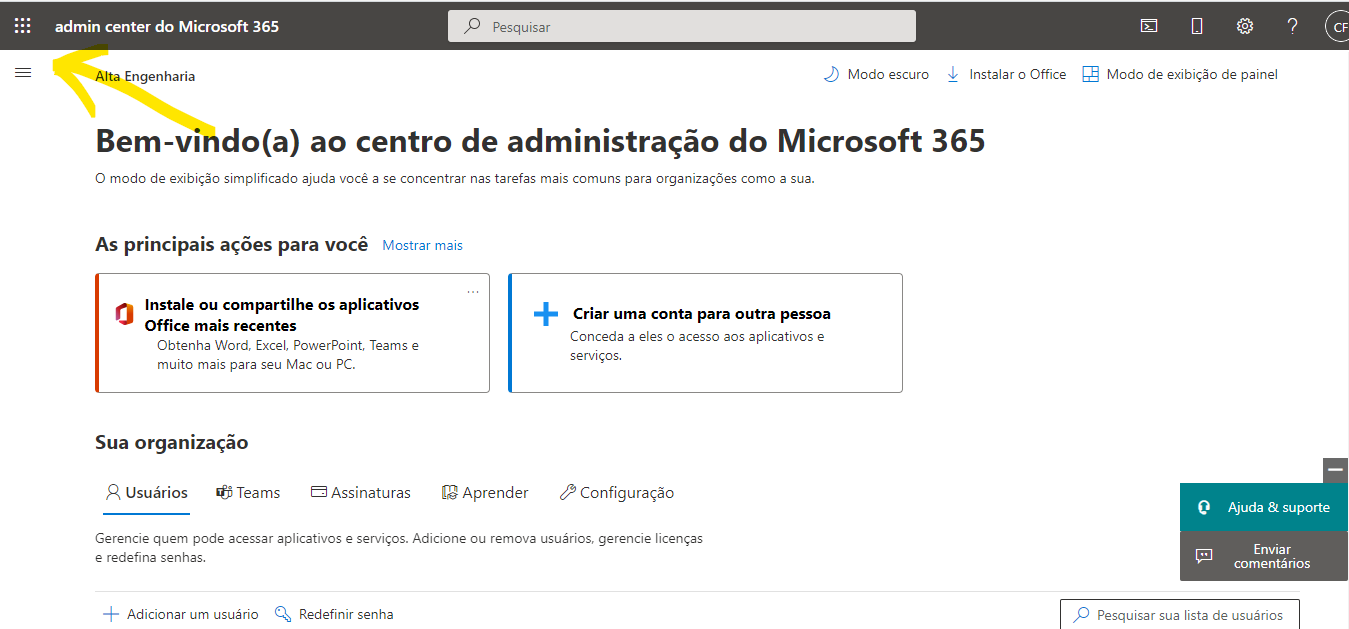Minimize the help panel with the dash button
1349x629 pixels.
click(x=1335, y=470)
